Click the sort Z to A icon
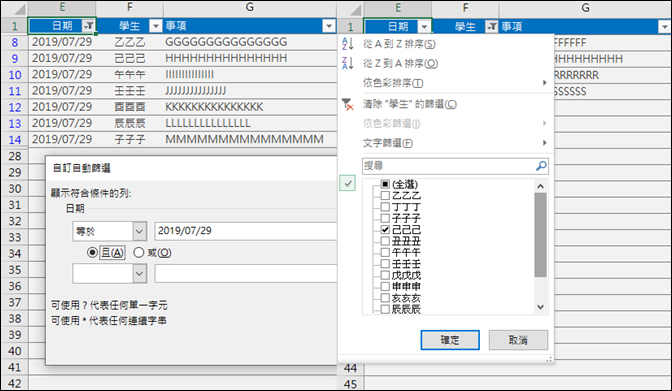Viewport: 672px width, 391px height. pyautogui.click(x=348, y=63)
